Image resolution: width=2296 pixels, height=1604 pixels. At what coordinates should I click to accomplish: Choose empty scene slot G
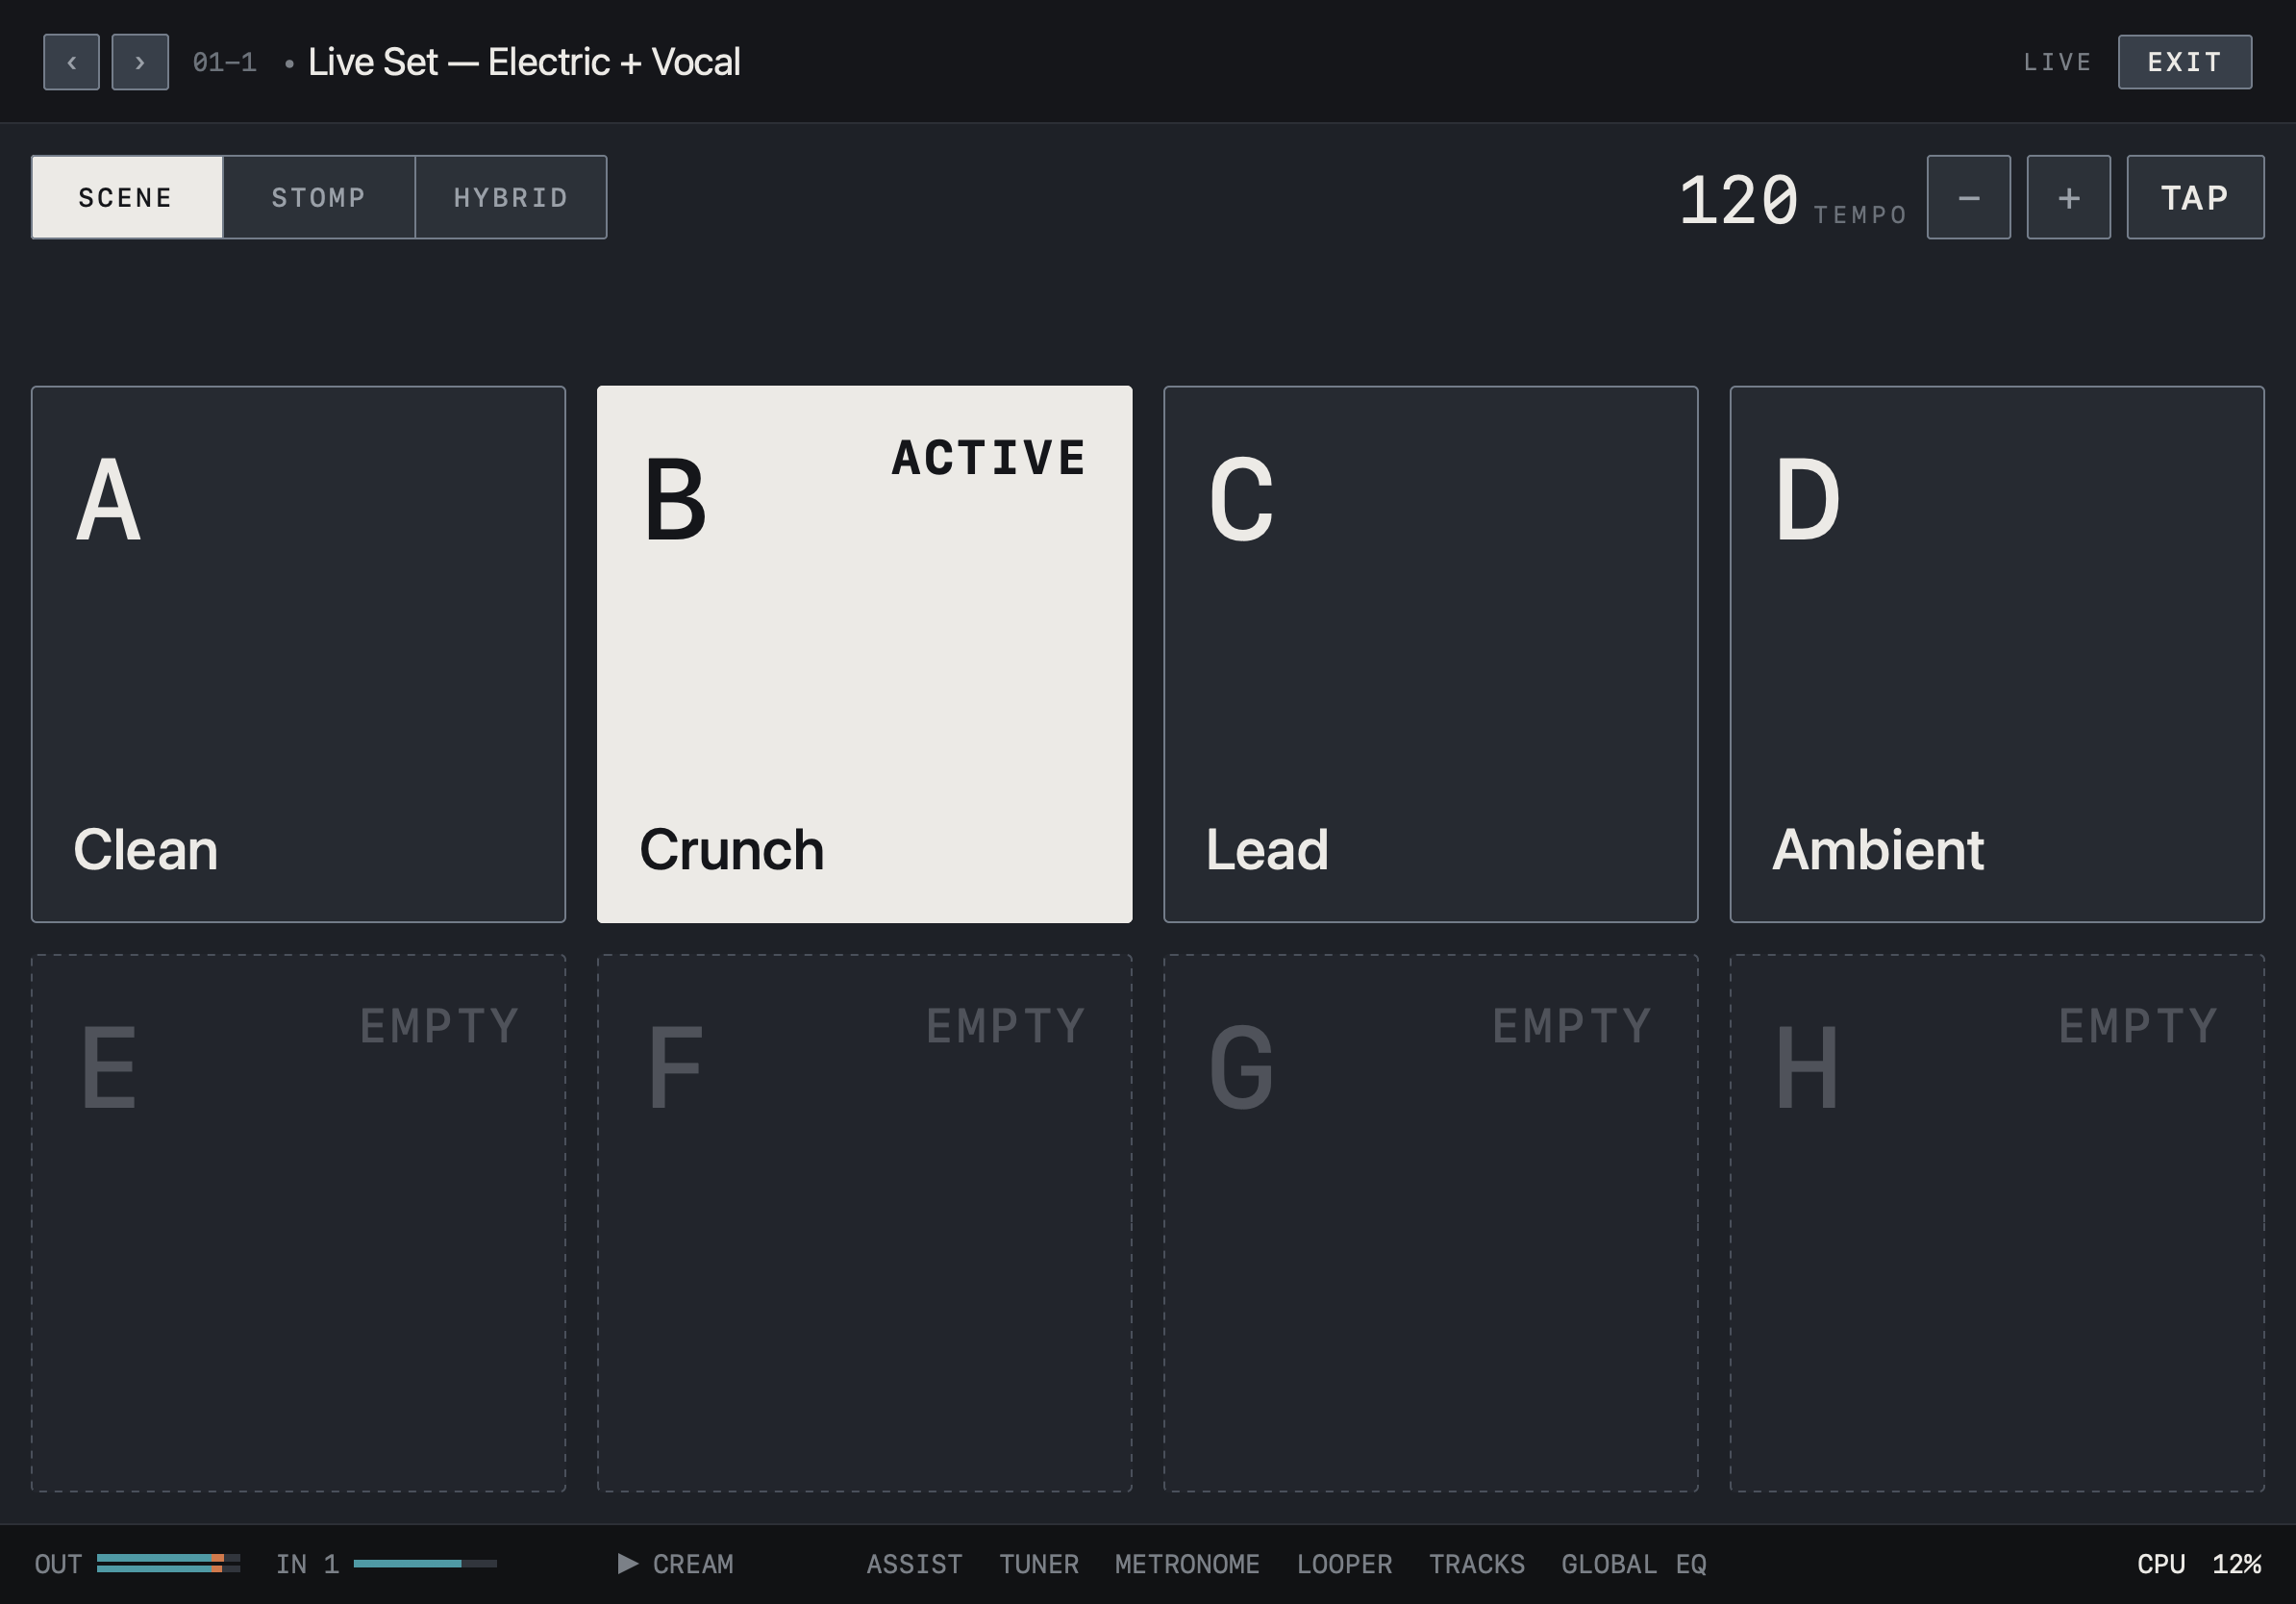tap(1430, 1223)
